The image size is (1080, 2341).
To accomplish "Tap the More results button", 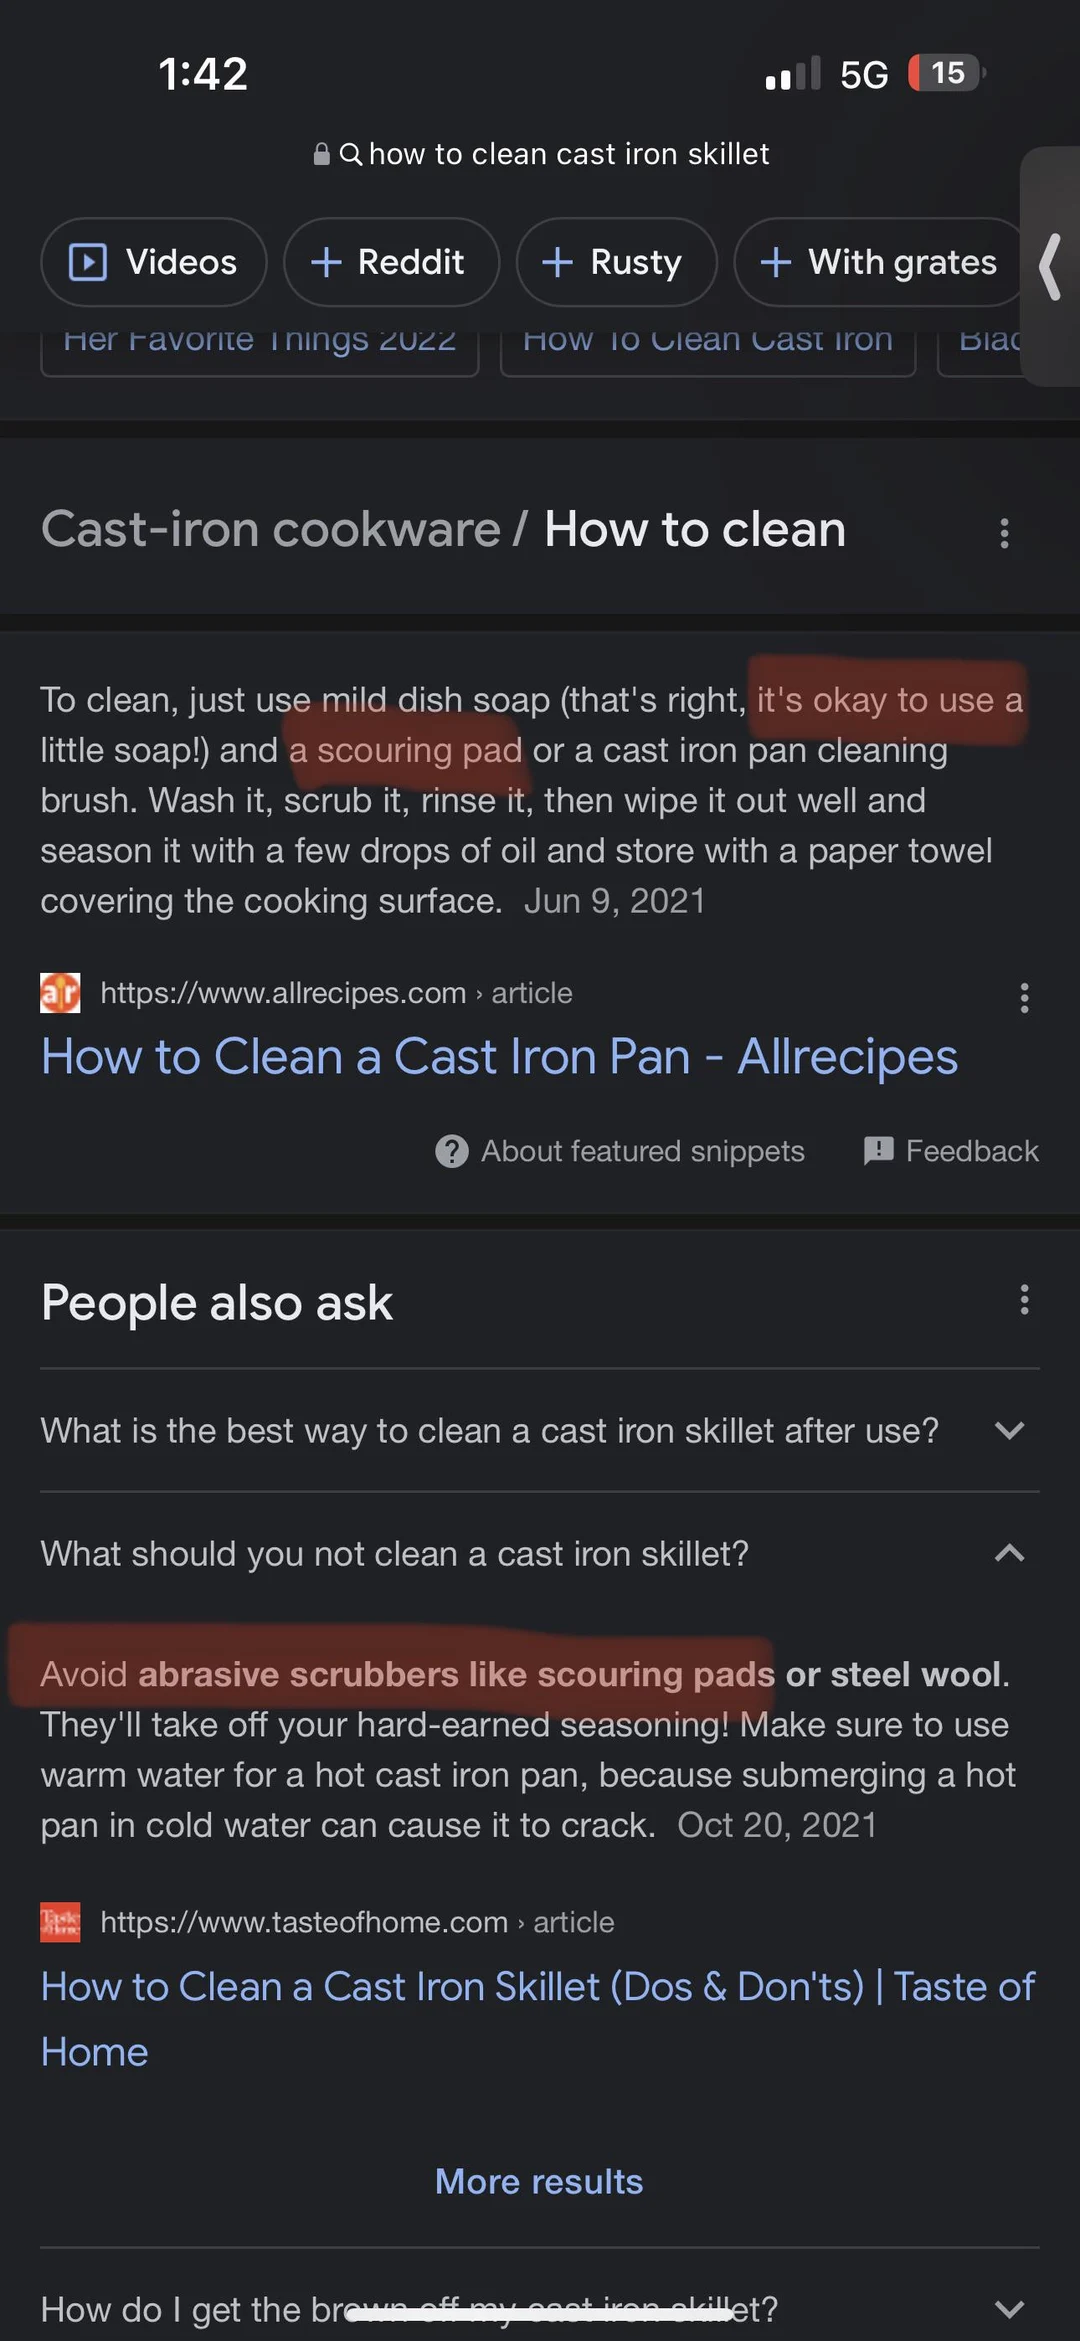I will pyautogui.click(x=539, y=2181).
